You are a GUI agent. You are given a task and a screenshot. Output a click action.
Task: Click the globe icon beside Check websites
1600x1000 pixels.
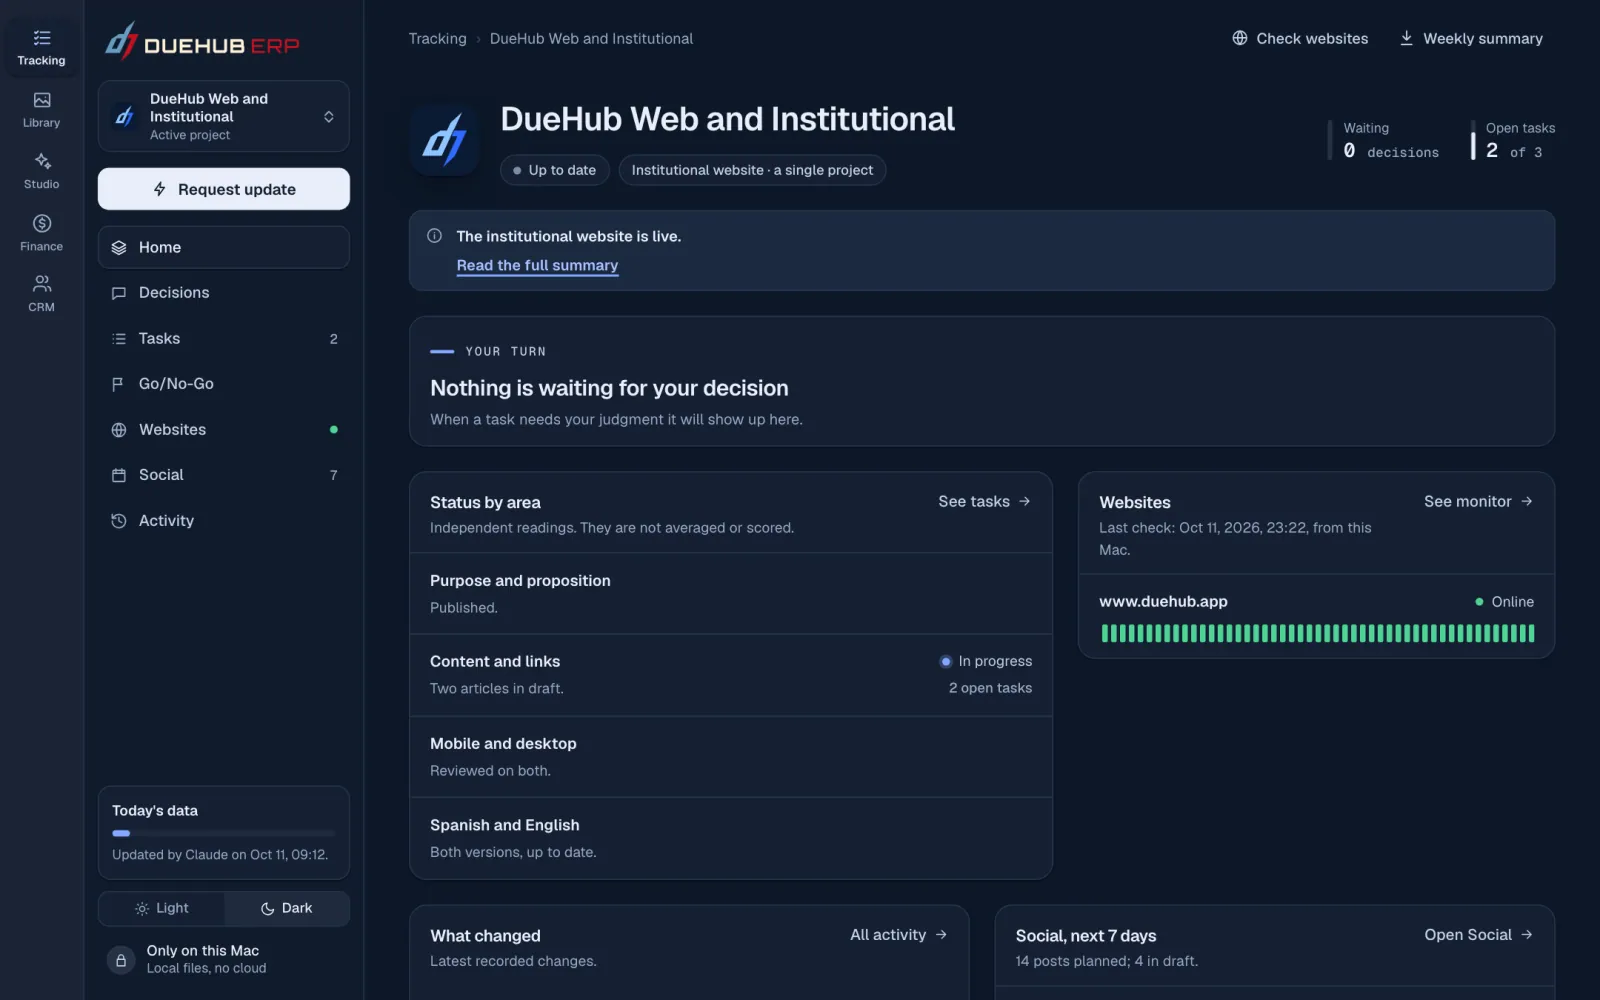click(1240, 38)
